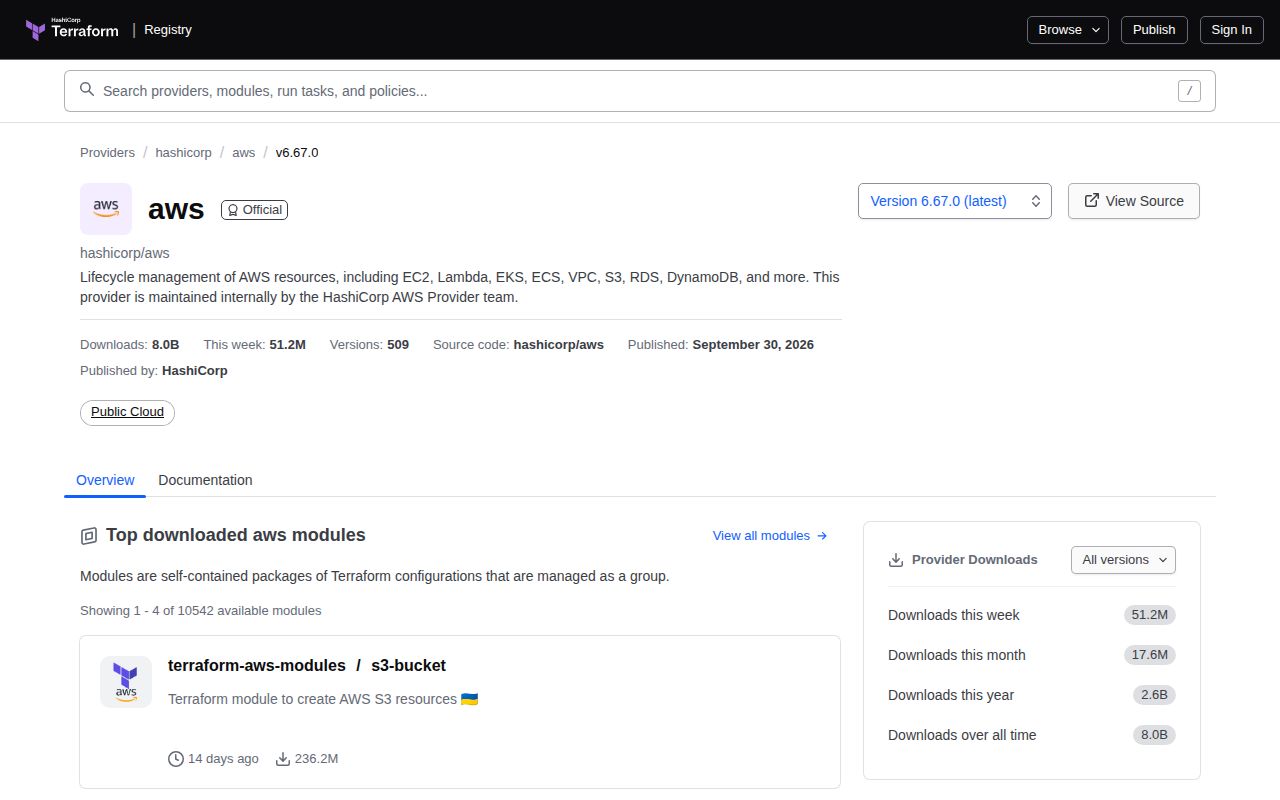
Task: Click the Public Cloud tag
Action: 127,412
